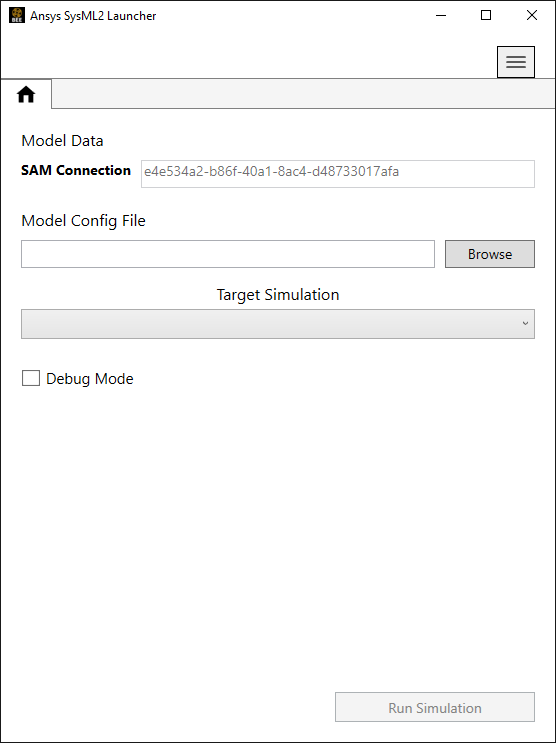Viewport: 556px width, 743px height.
Task: Click the Model Config File label
Action: pos(83,221)
